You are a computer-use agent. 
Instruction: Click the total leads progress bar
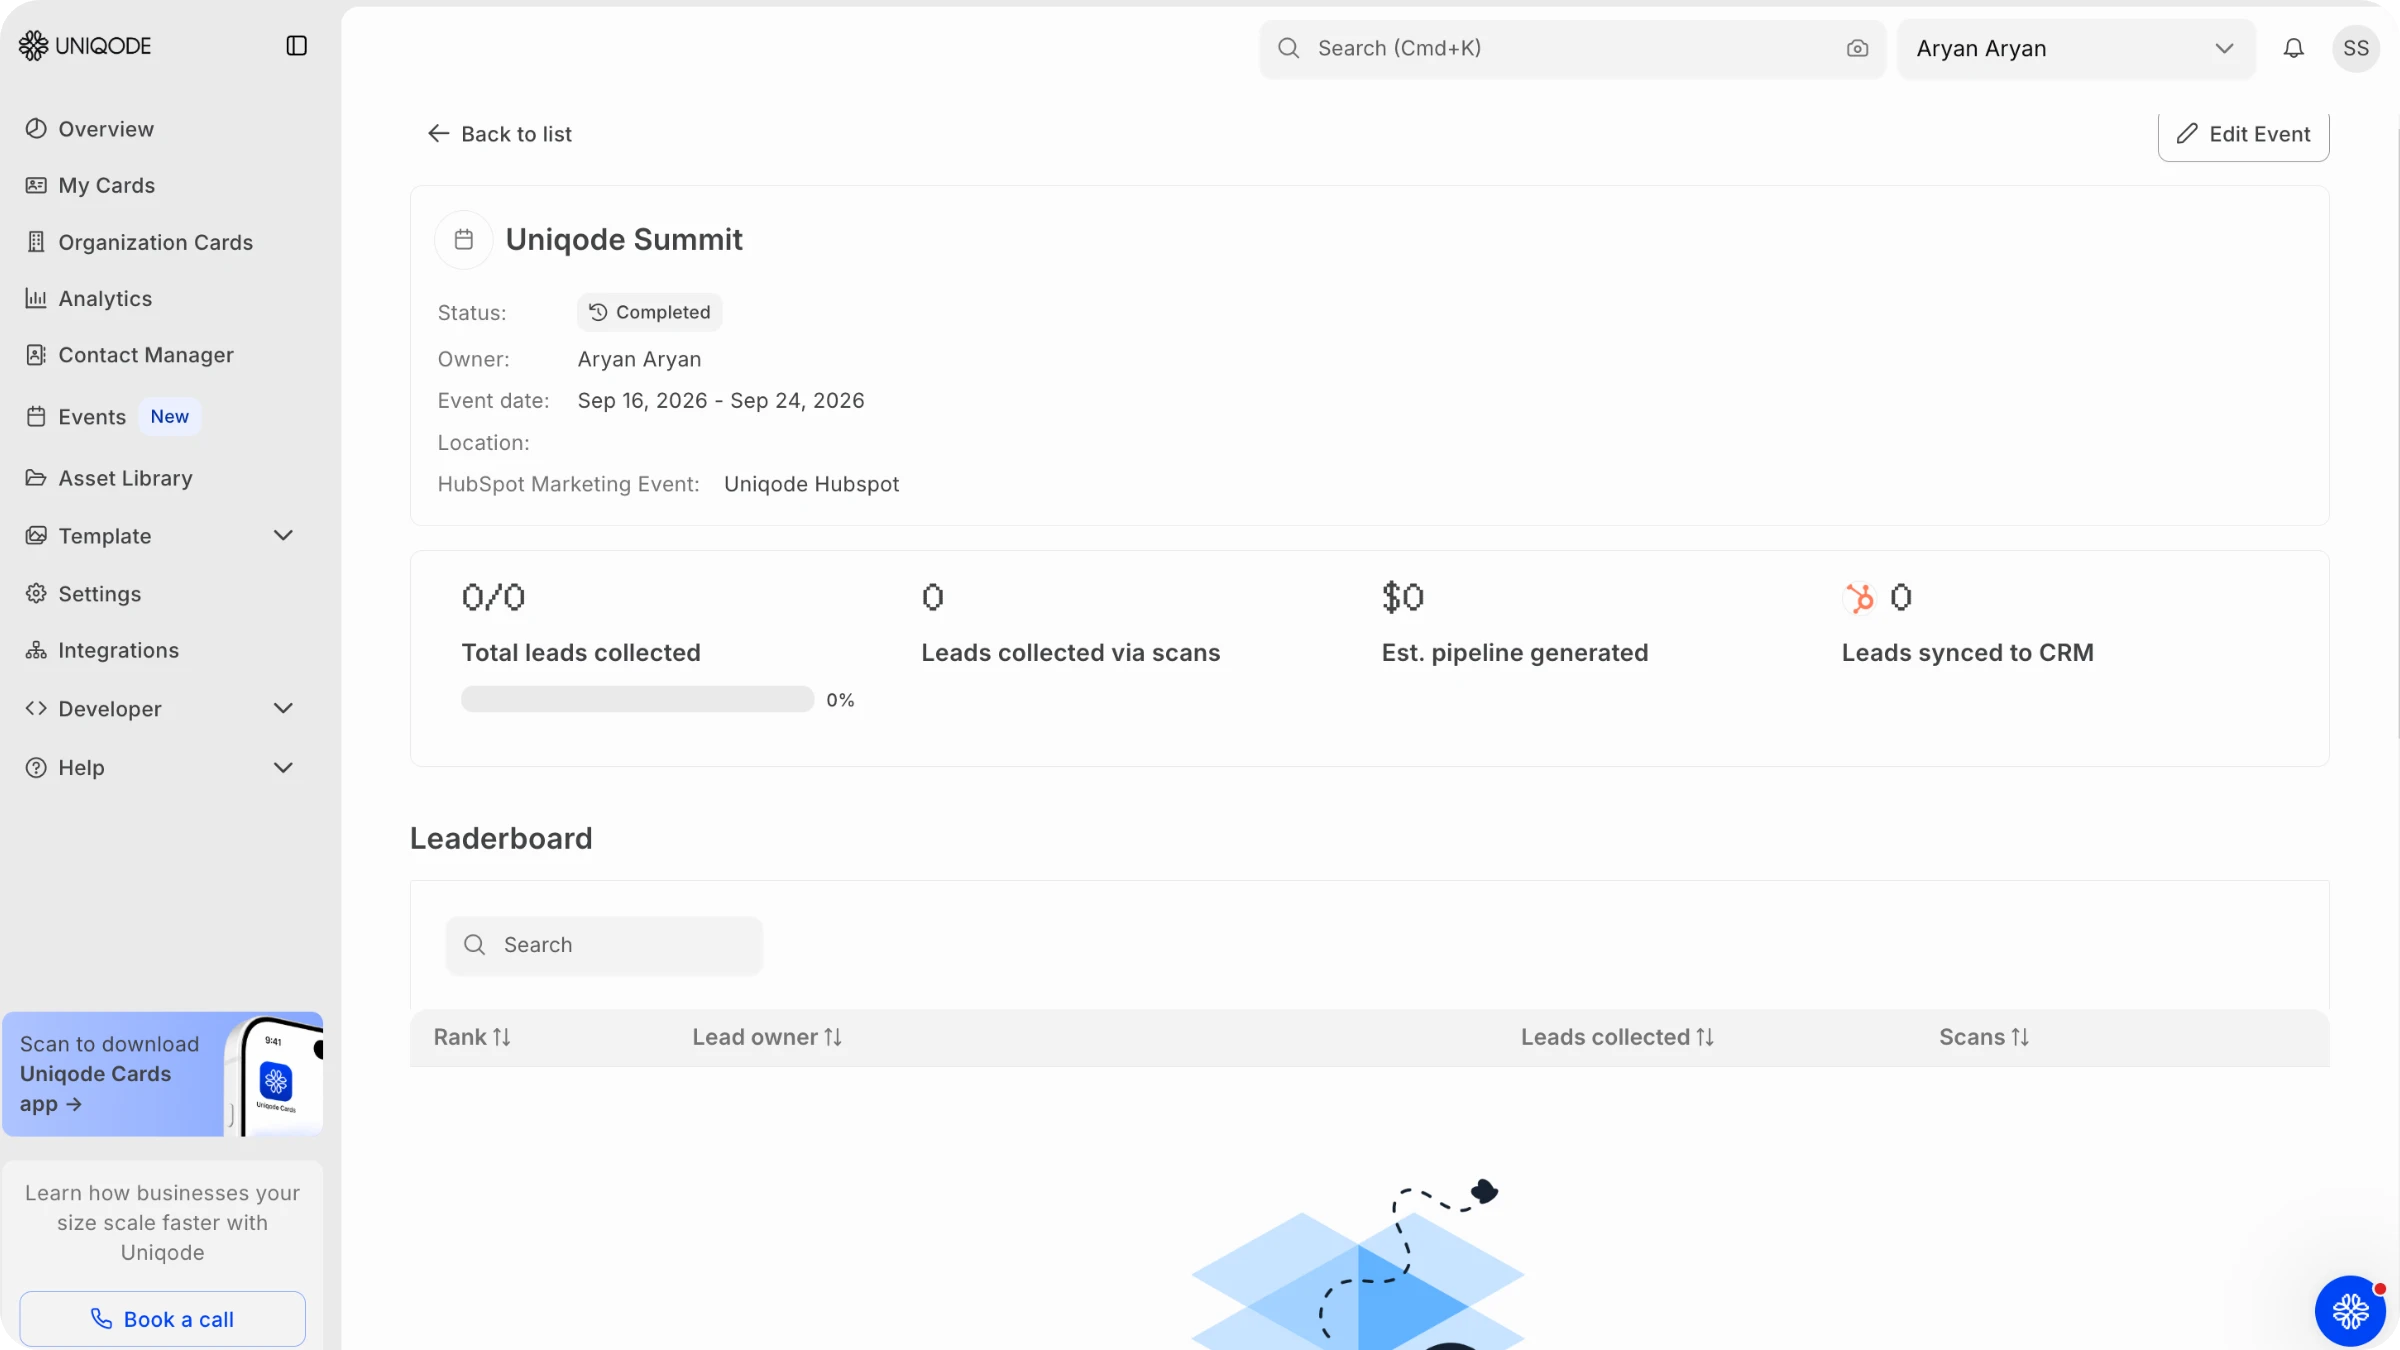pyautogui.click(x=637, y=699)
